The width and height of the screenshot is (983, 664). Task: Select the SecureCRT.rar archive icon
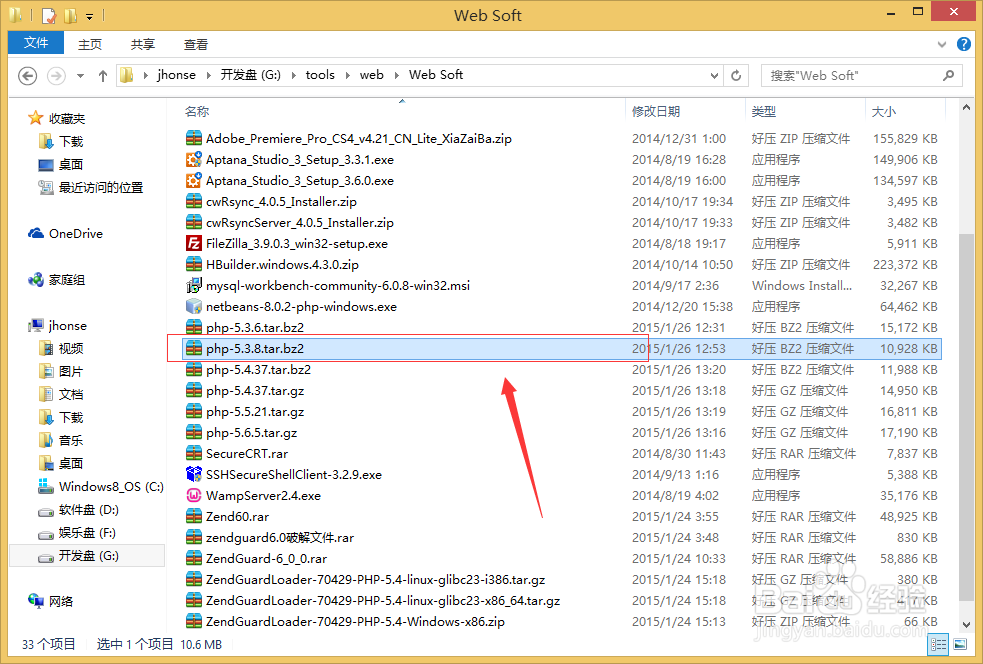(x=194, y=453)
